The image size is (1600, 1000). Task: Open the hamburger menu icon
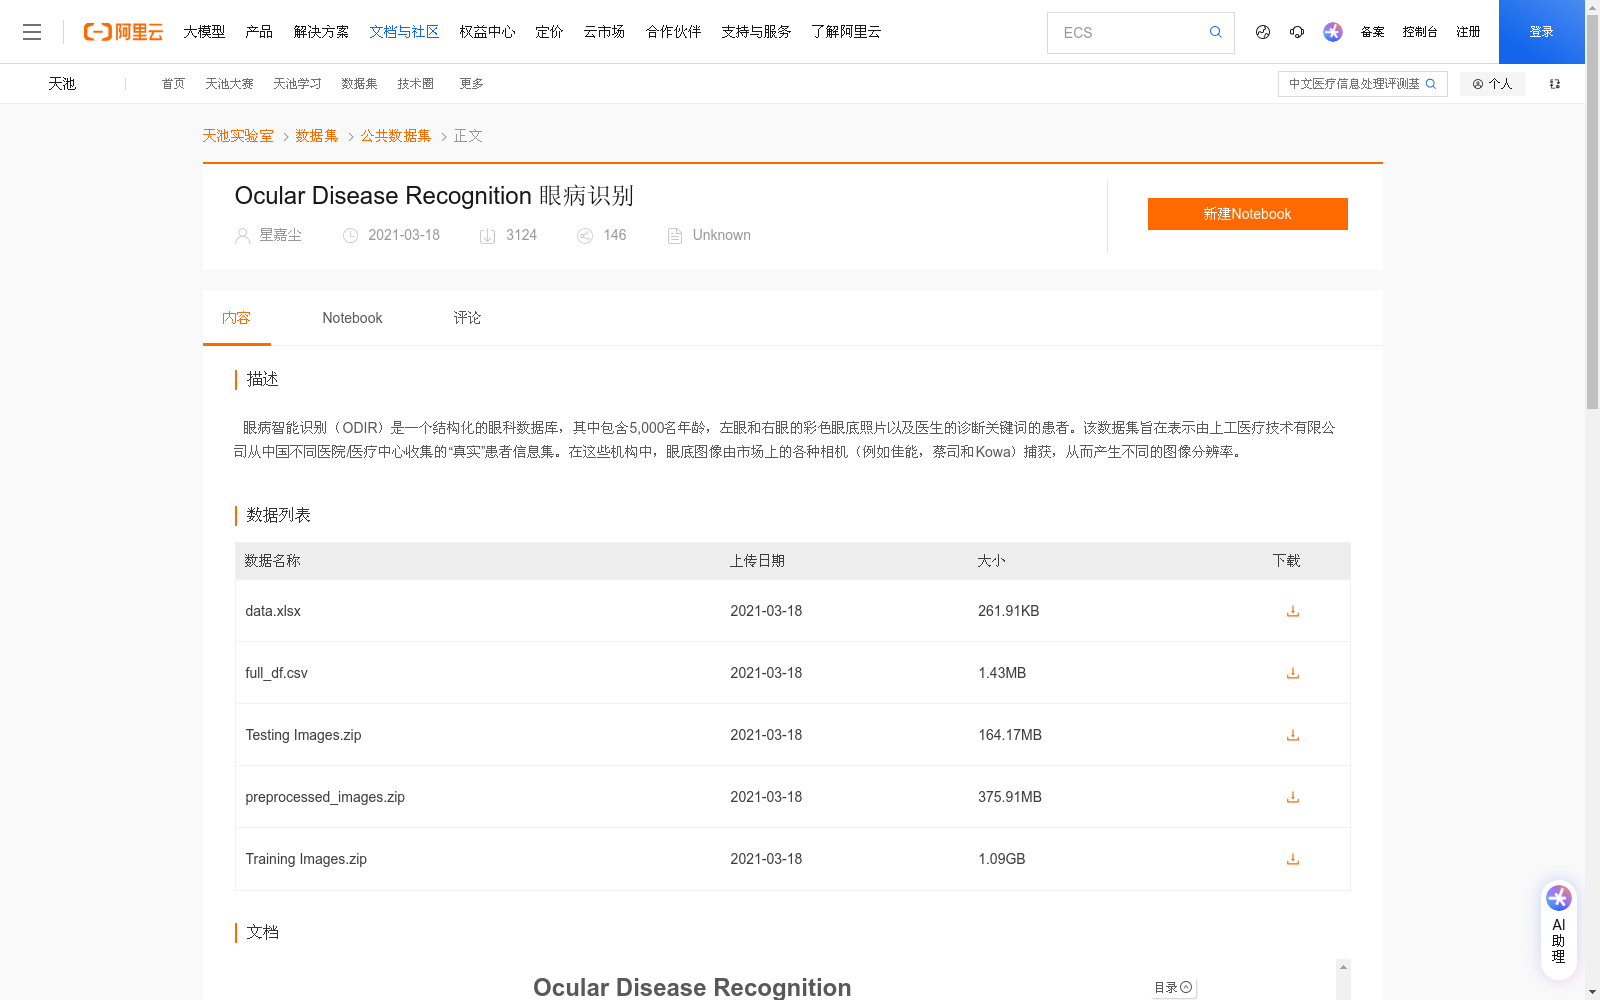tap(32, 32)
